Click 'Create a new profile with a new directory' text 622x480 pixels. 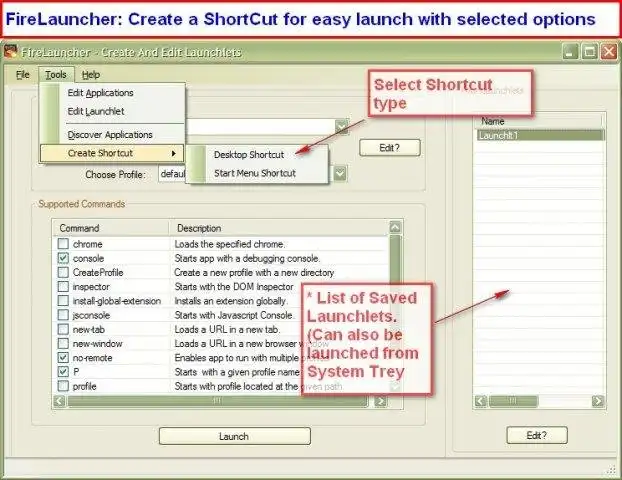pos(254,273)
